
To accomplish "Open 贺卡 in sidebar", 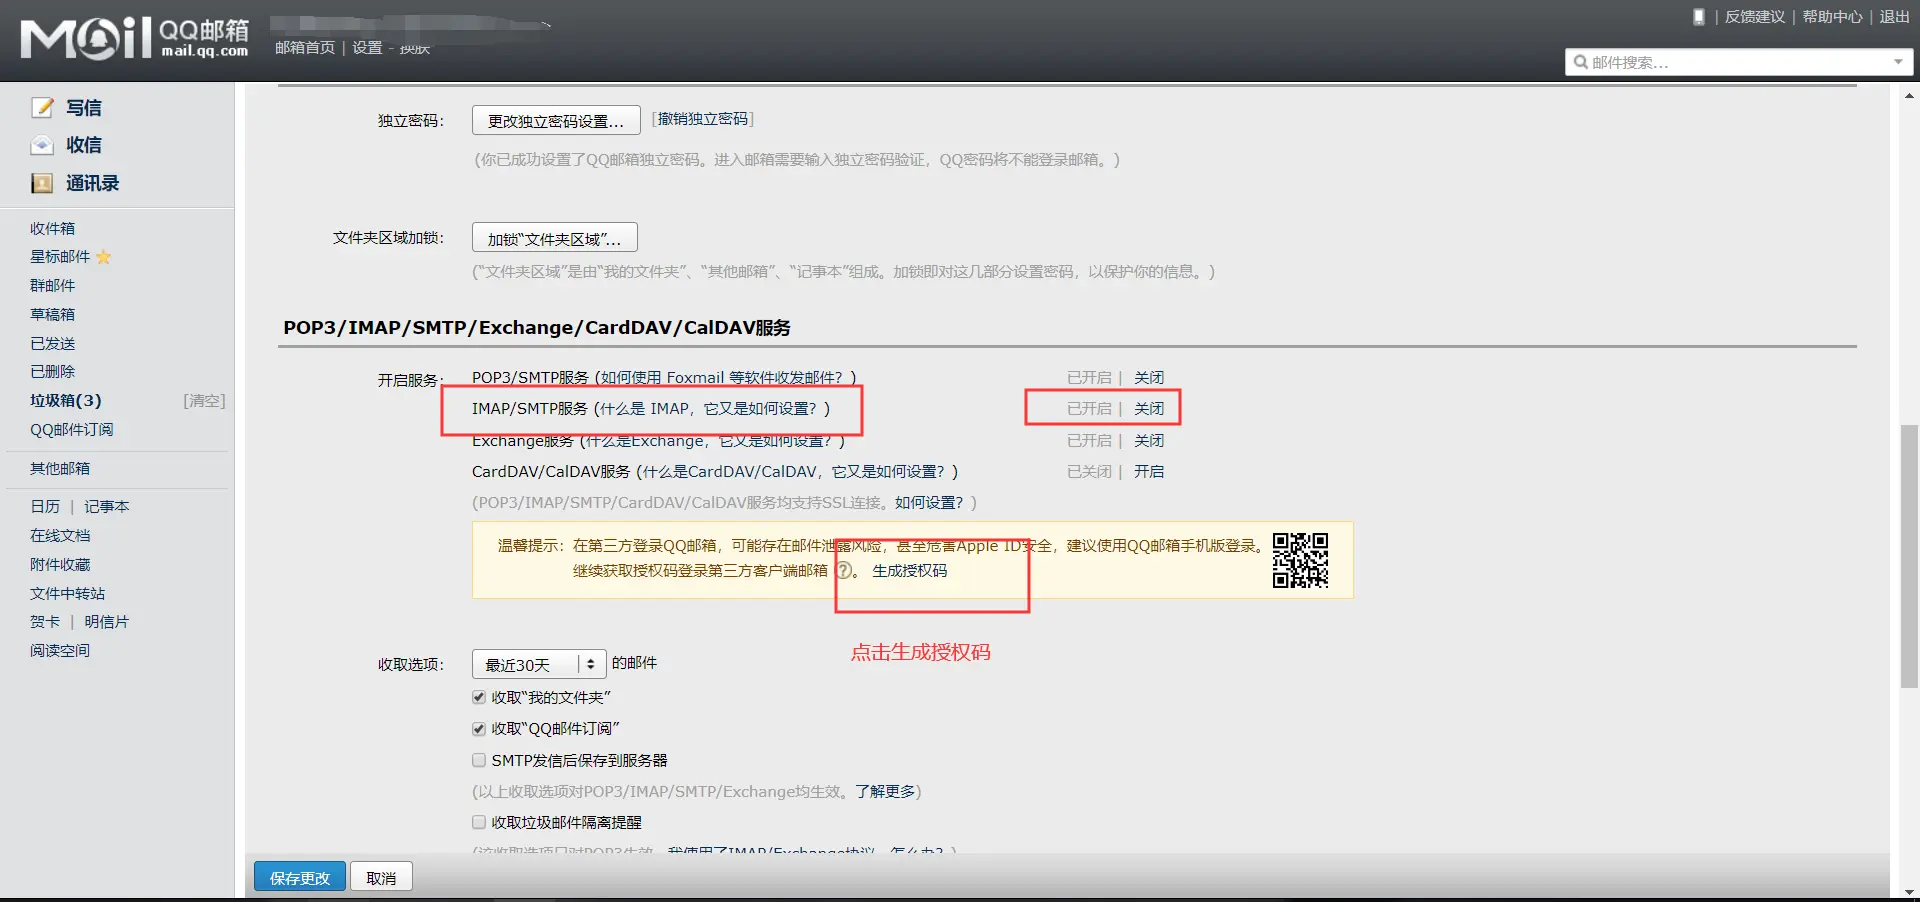I will (45, 622).
